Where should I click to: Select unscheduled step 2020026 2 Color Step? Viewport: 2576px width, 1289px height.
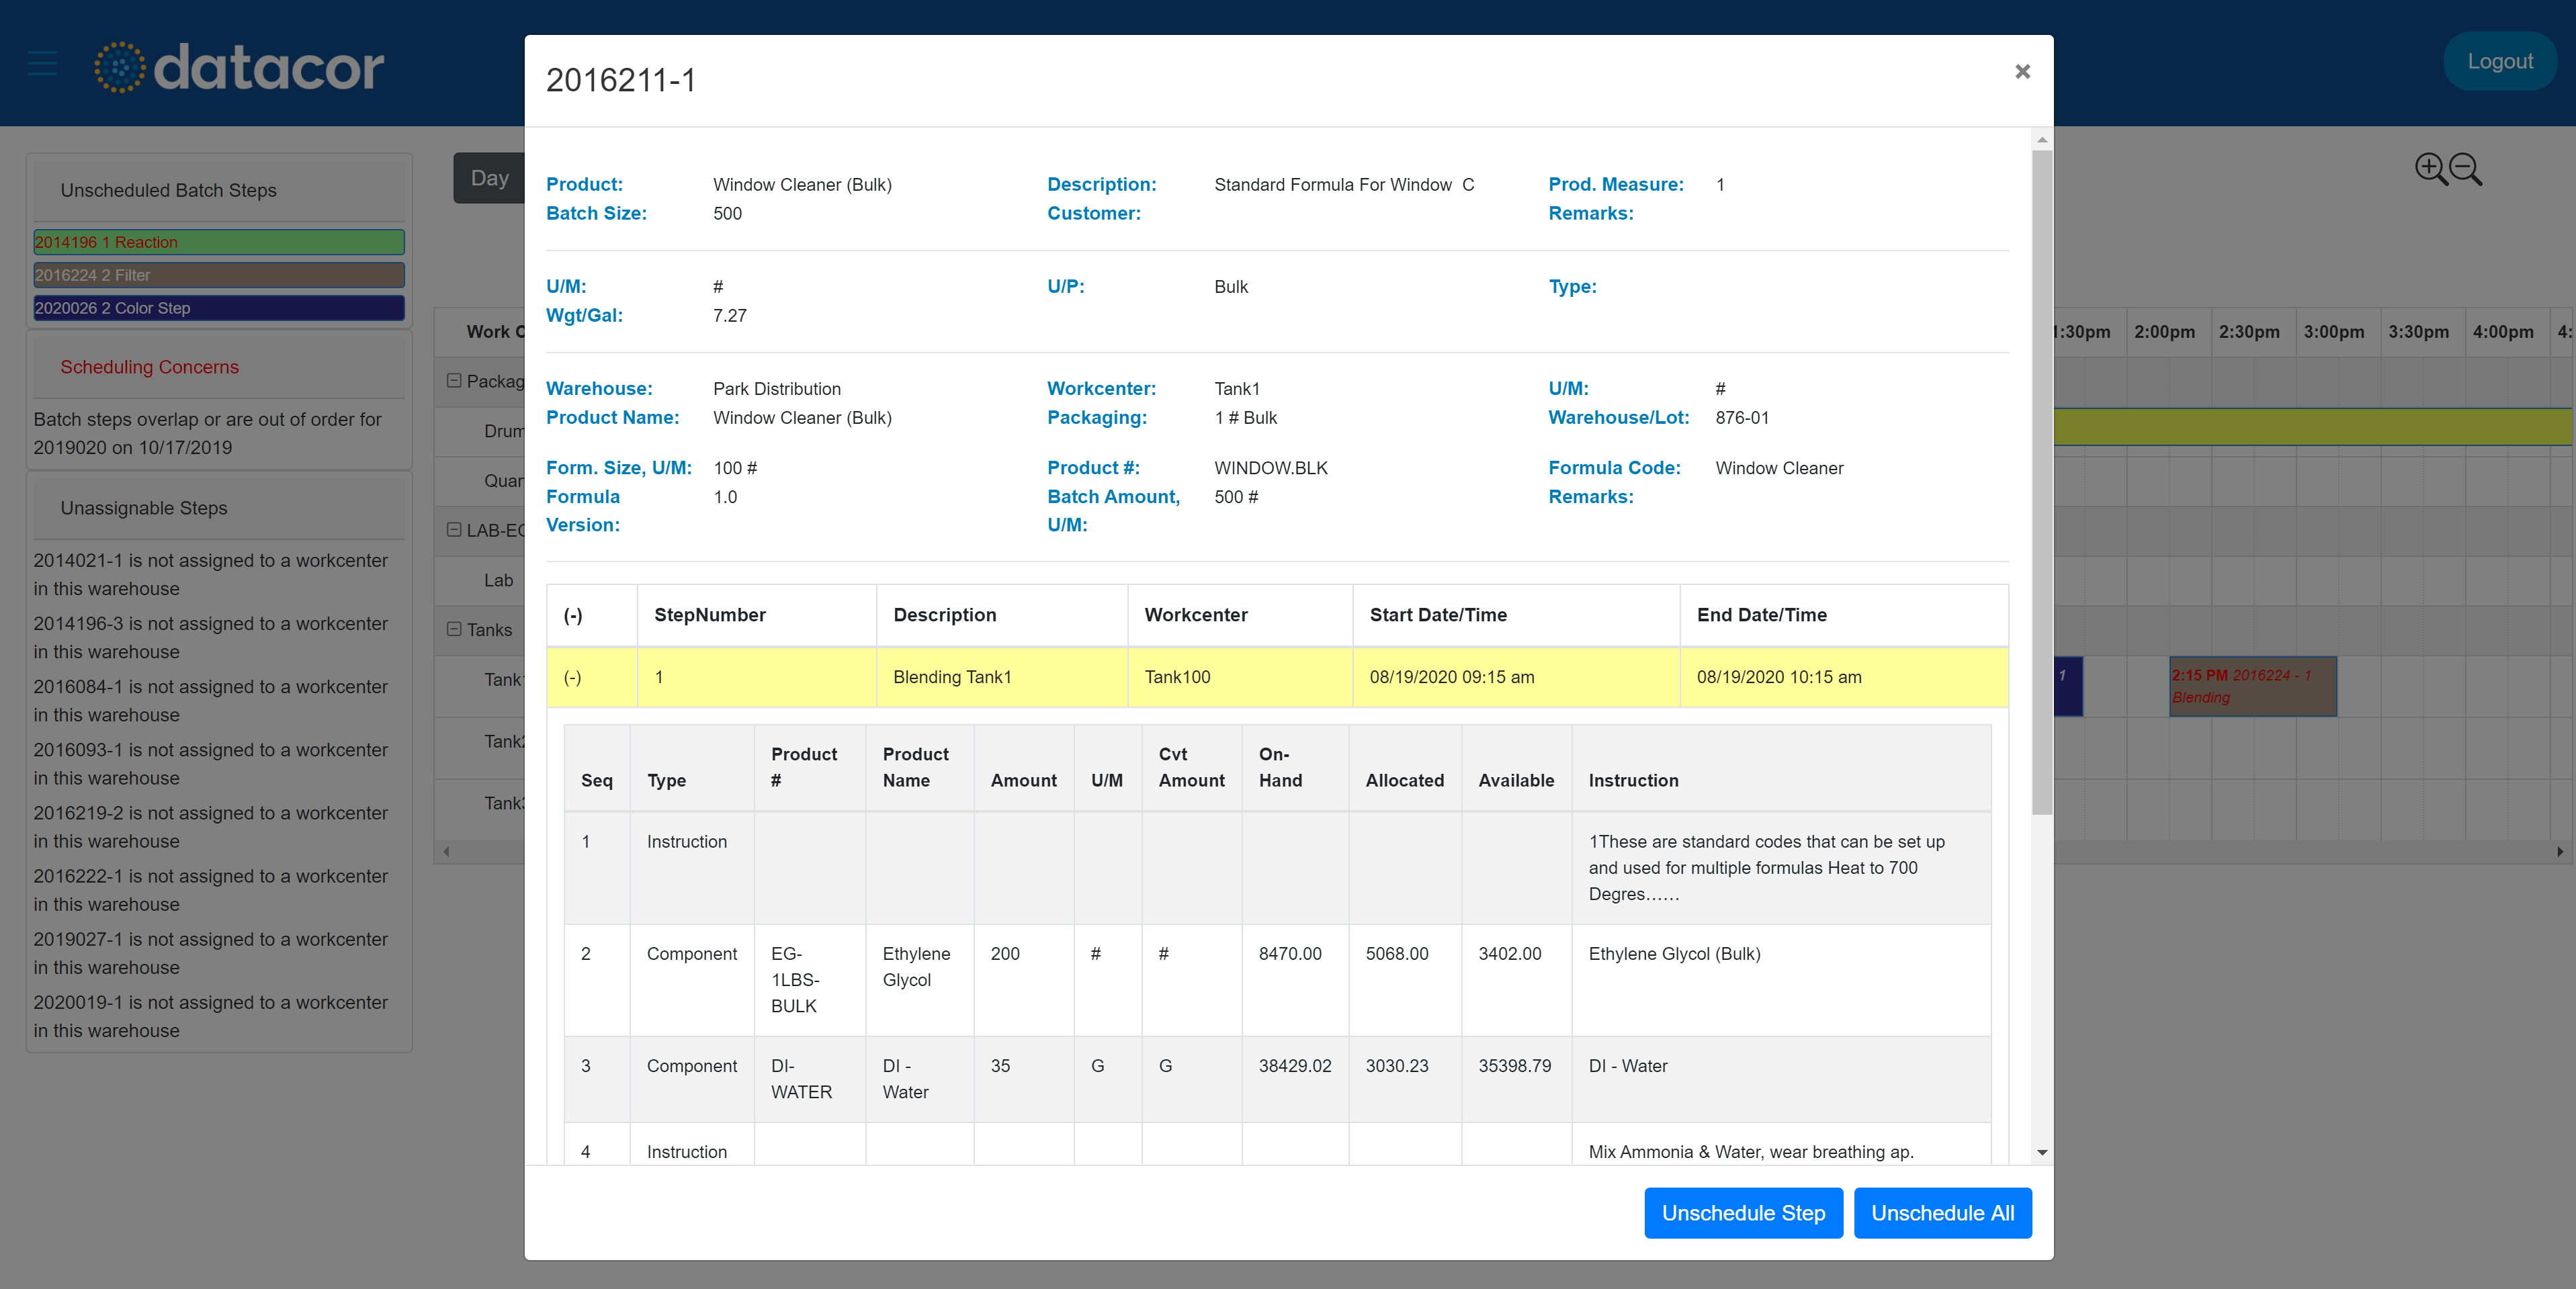pyautogui.click(x=219, y=308)
